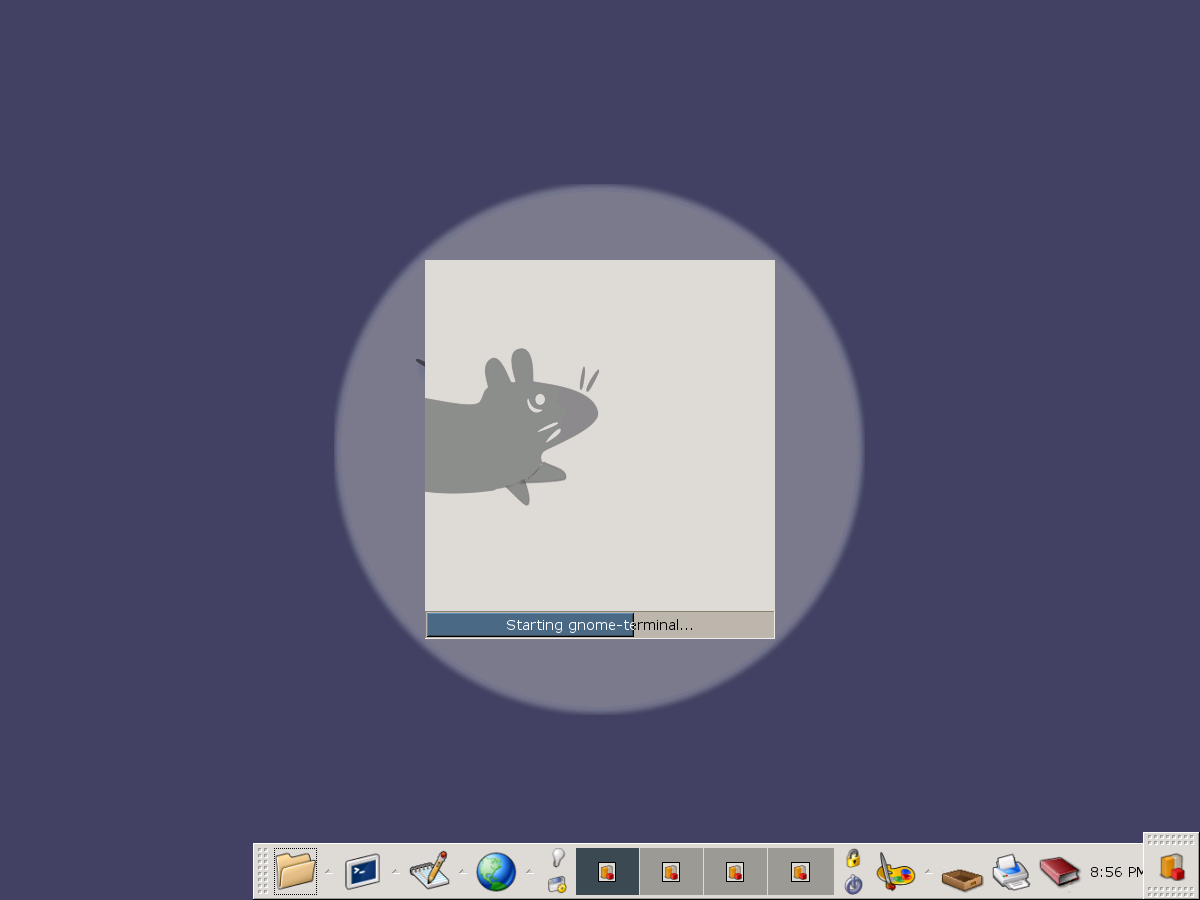Open the notepad text editor launcher
Viewport: 1200px width, 900px height.
point(429,871)
